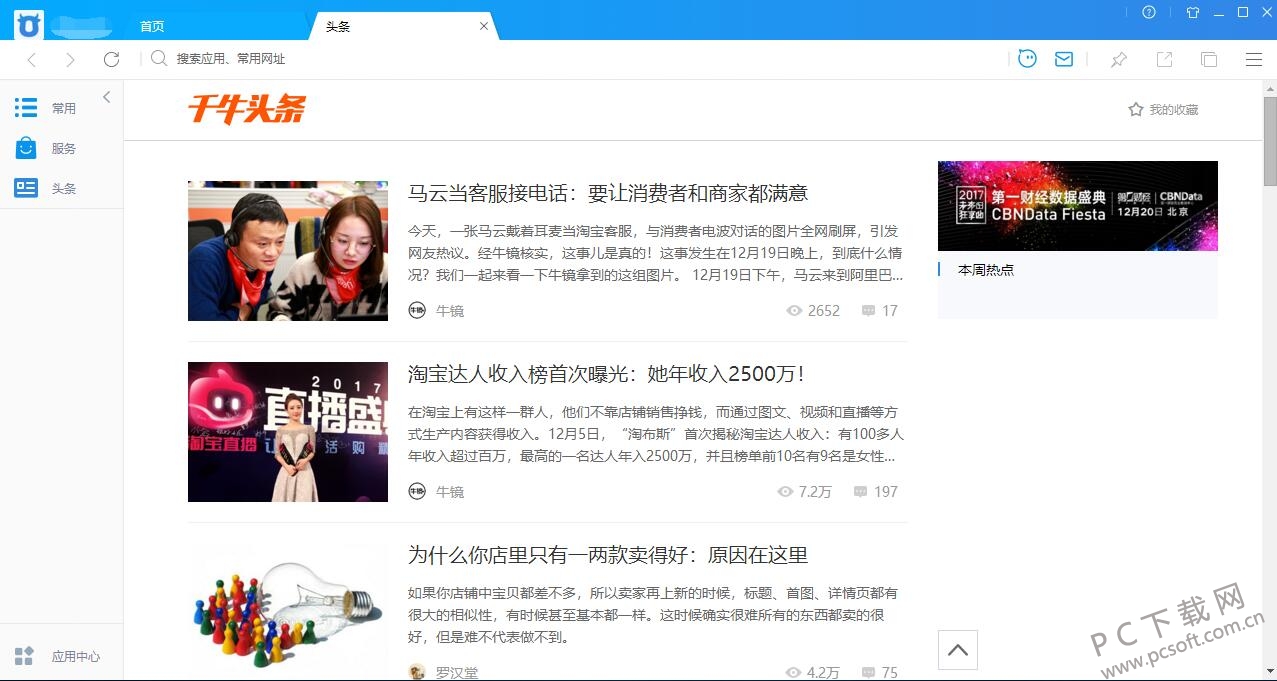
Task: Click the 淘宝直播盛典 article thumbnail
Action: (x=288, y=432)
